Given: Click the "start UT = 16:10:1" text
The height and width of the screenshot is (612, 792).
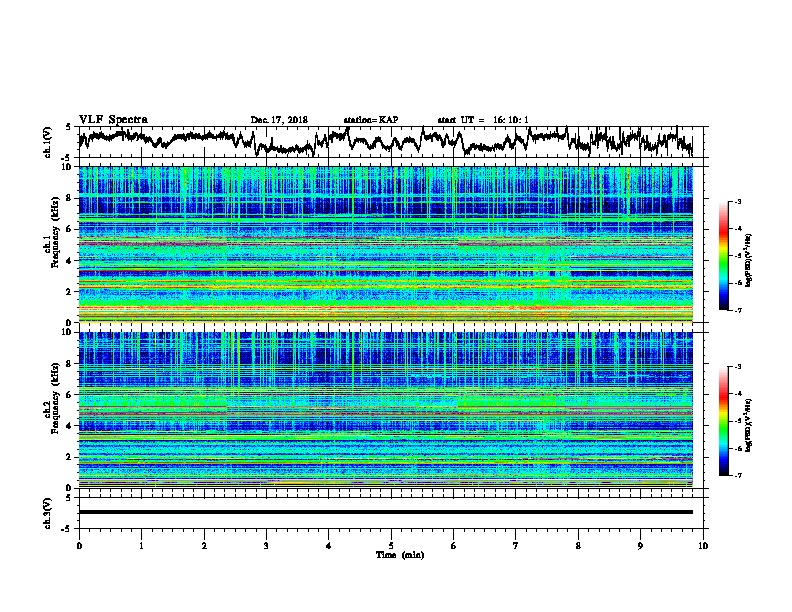Looking at the screenshot, I should tap(483, 120).
